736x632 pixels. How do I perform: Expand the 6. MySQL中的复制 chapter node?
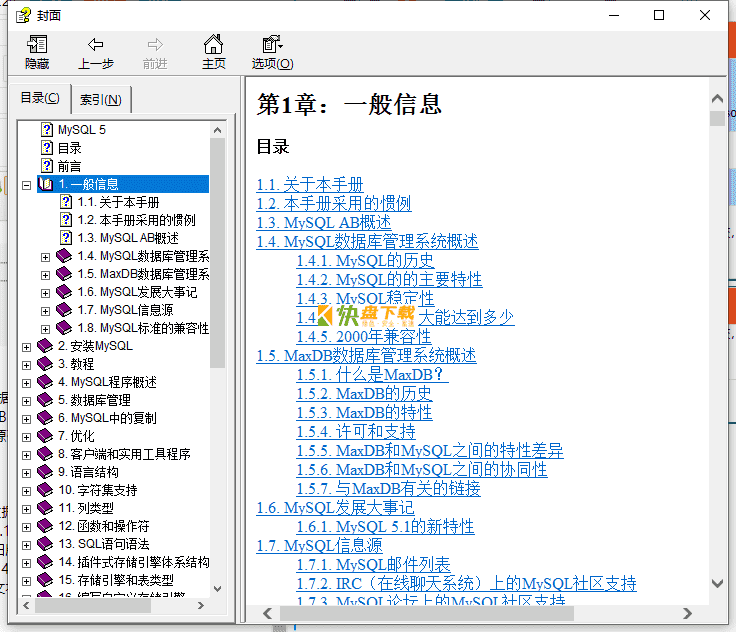click(x=26, y=419)
